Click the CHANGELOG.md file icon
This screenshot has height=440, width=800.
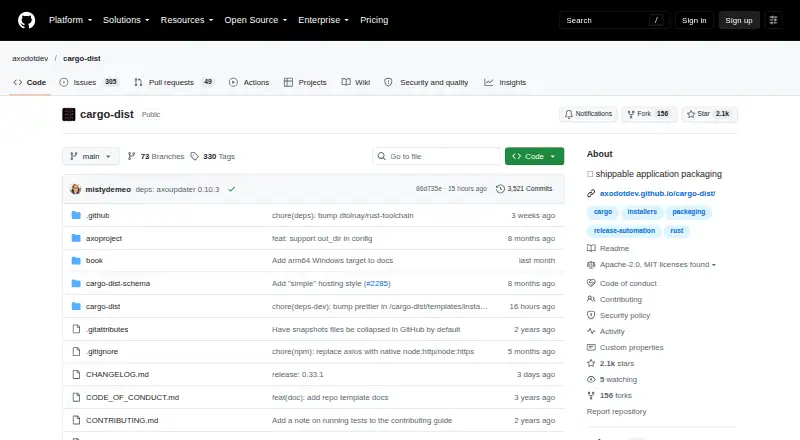click(x=76, y=374)
